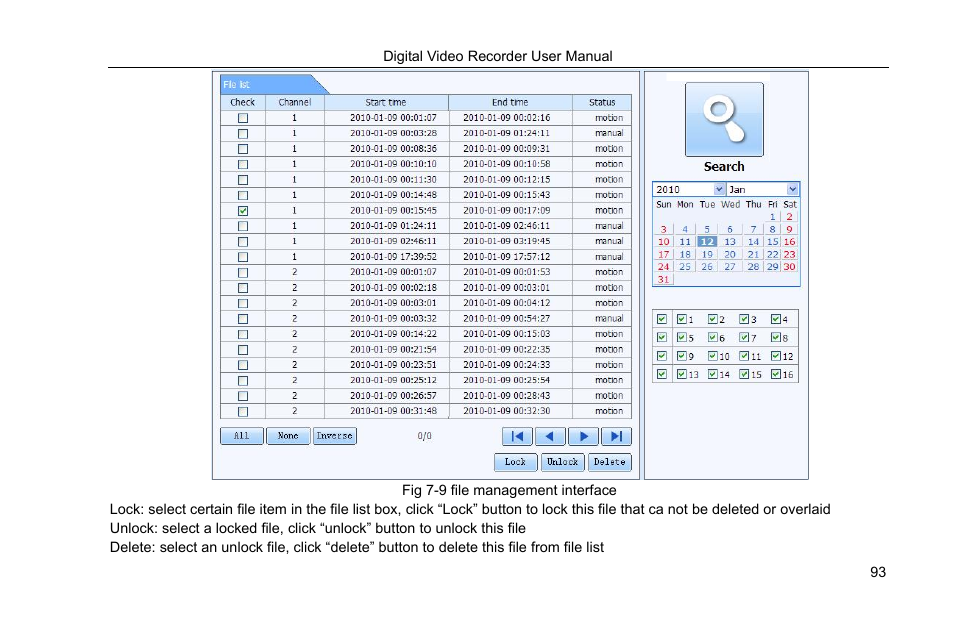The width and height of the screenshot is (954, 637).
Task: Select January 1 in the calendar
Action: tap(772, 217)
